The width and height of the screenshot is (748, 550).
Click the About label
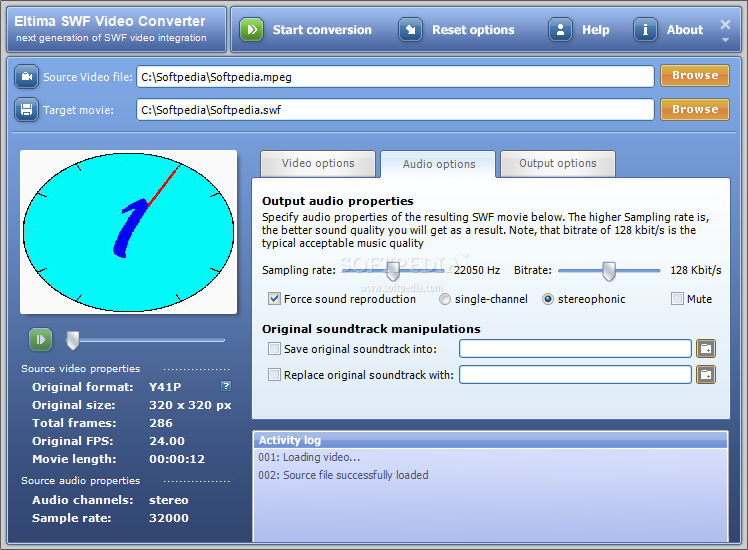pos(685,30)
